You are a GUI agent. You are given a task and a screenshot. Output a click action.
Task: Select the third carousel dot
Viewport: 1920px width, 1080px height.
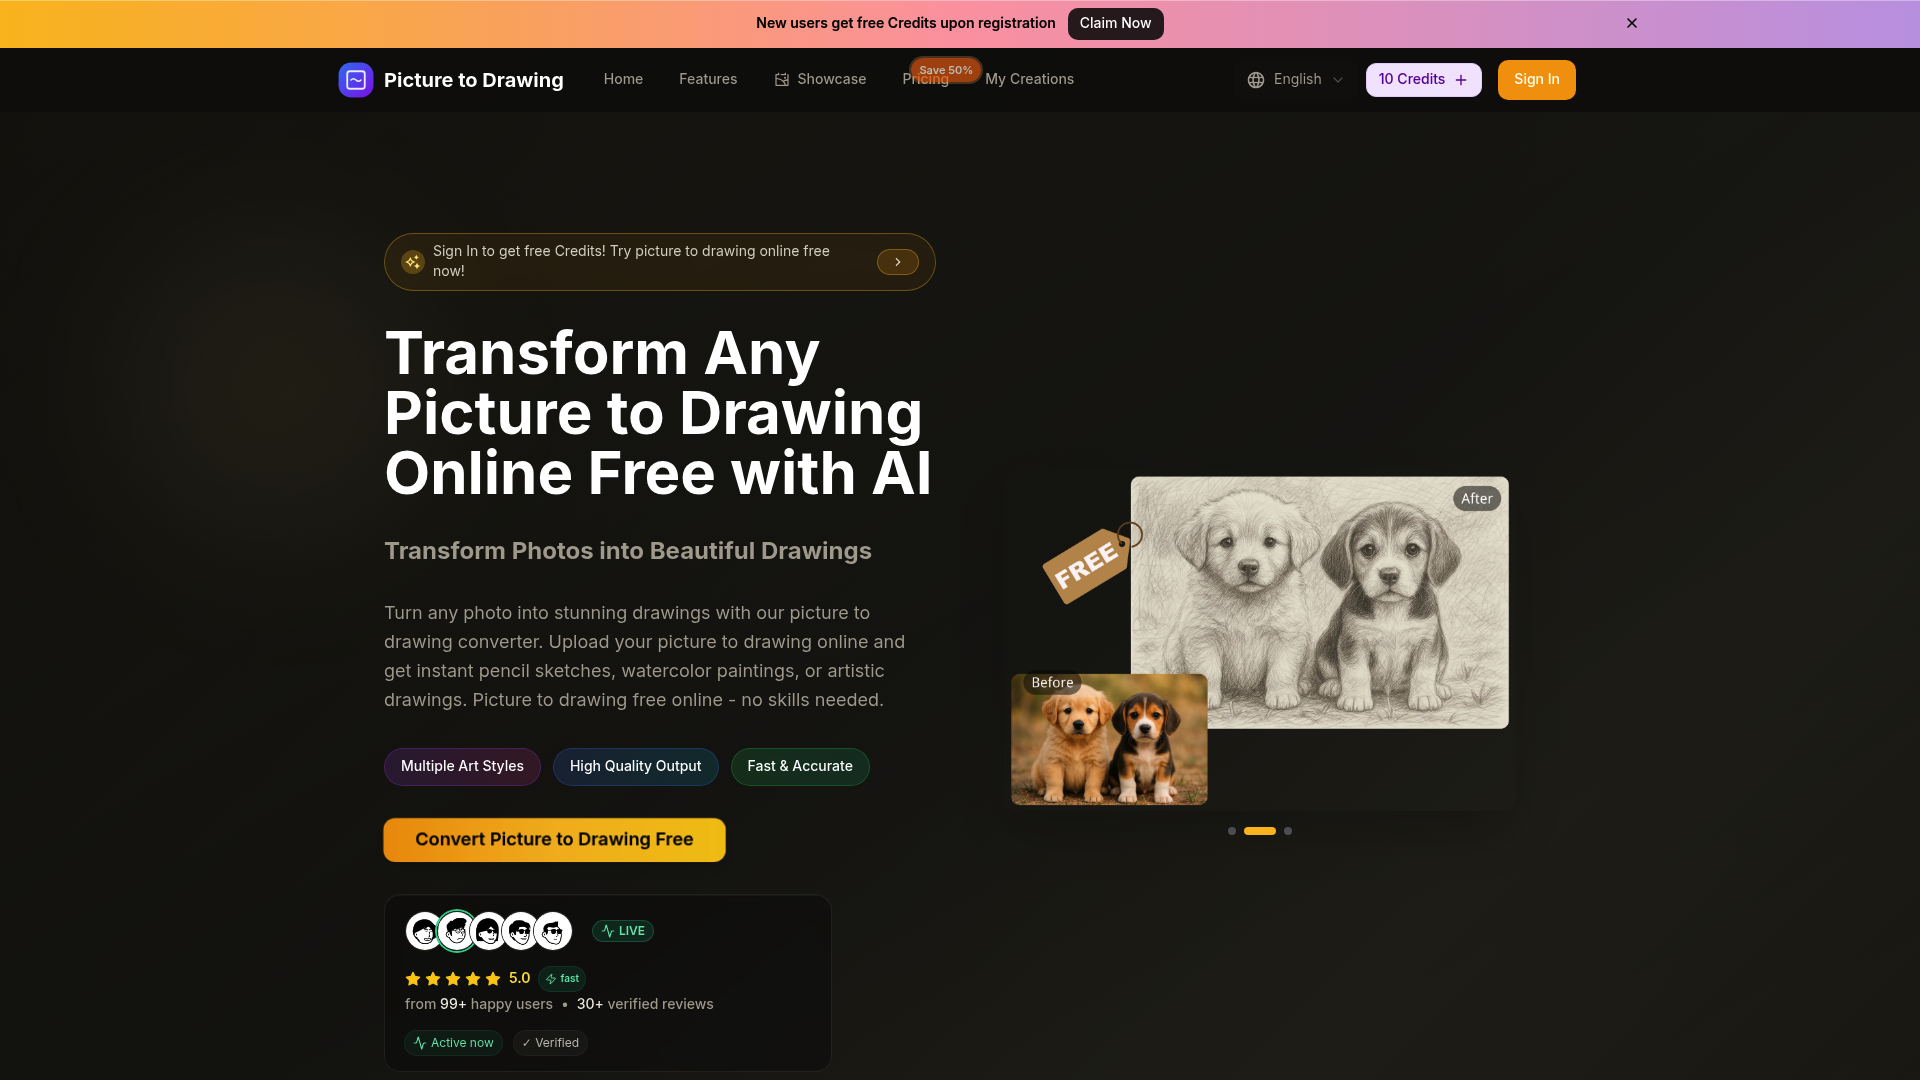click(1288, 831)
